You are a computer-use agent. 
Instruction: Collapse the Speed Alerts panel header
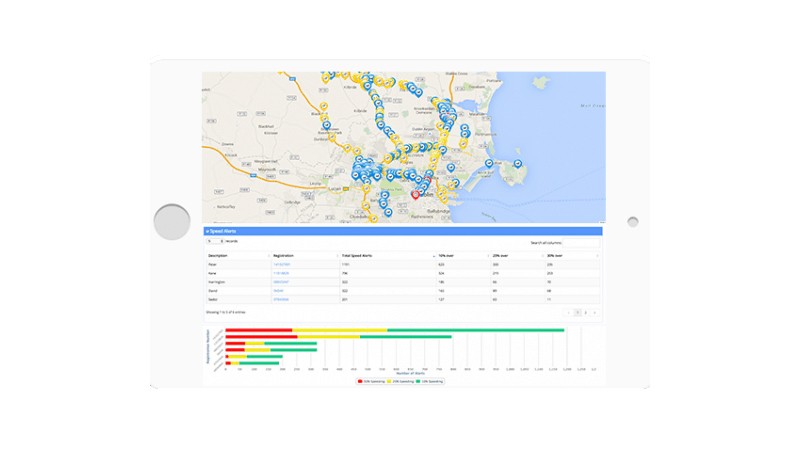point(222,231)
